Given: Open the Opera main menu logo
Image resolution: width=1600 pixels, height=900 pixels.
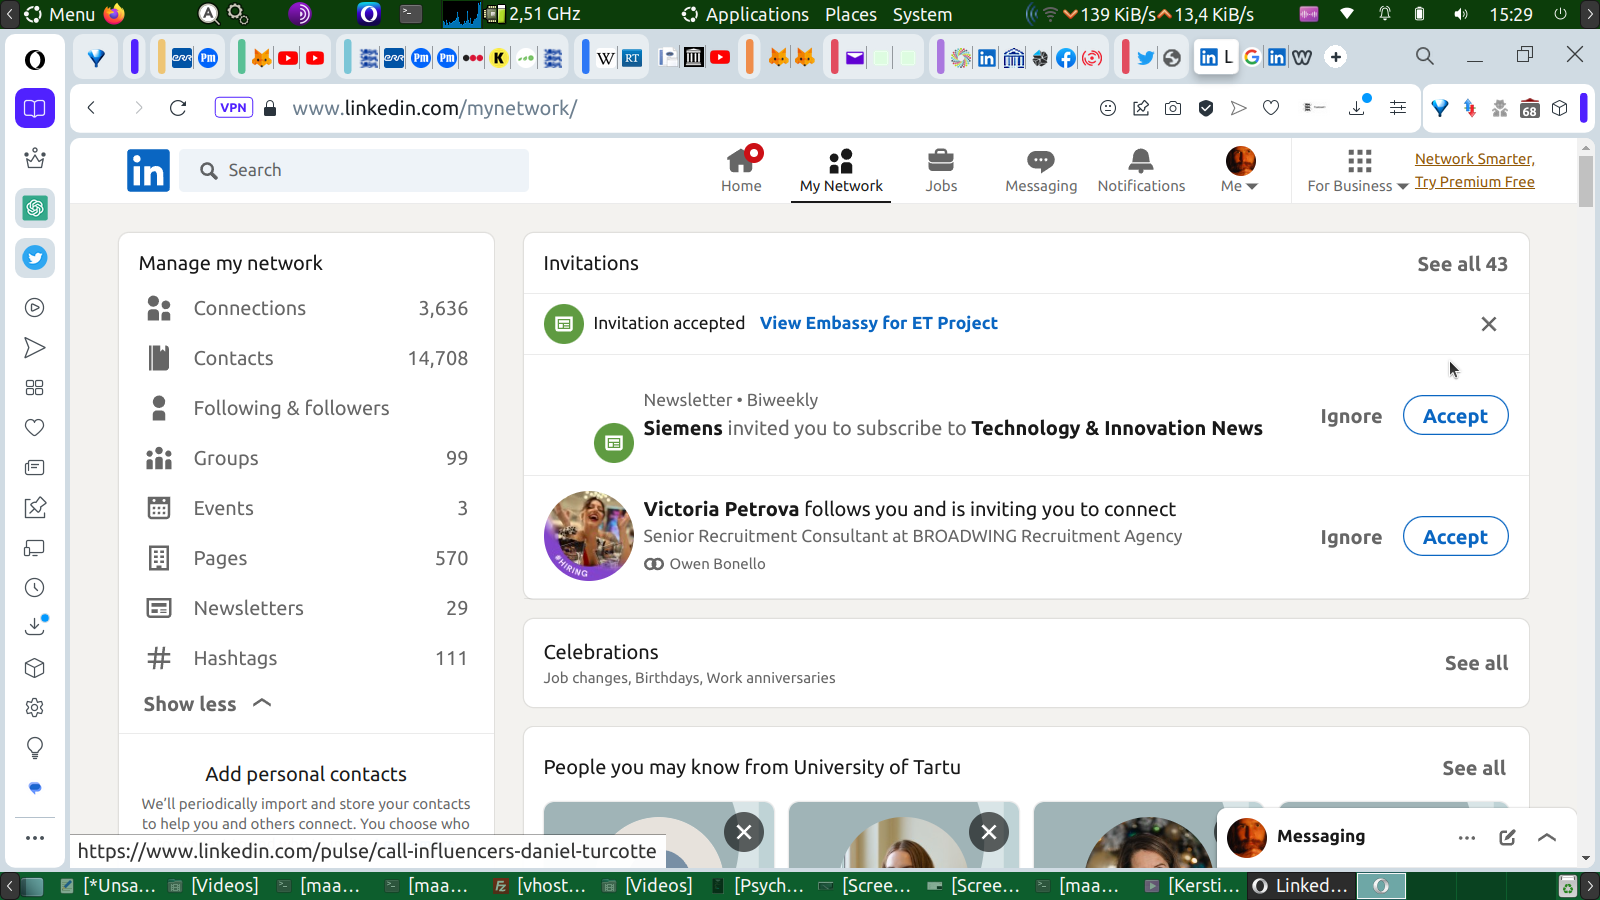Looking at the screenshot, I should [35, 60].
